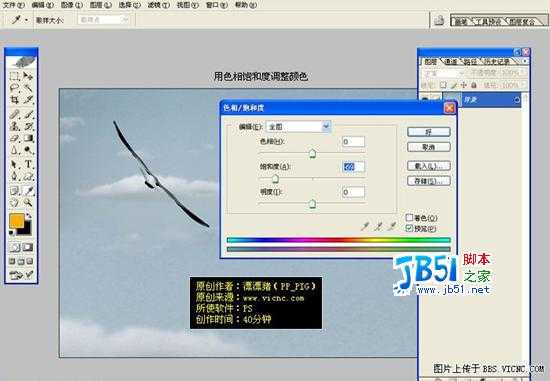This screenshot has width=550, height=381.
Task: Select the Crop tool in the toolbox
Action: (15, 100)
